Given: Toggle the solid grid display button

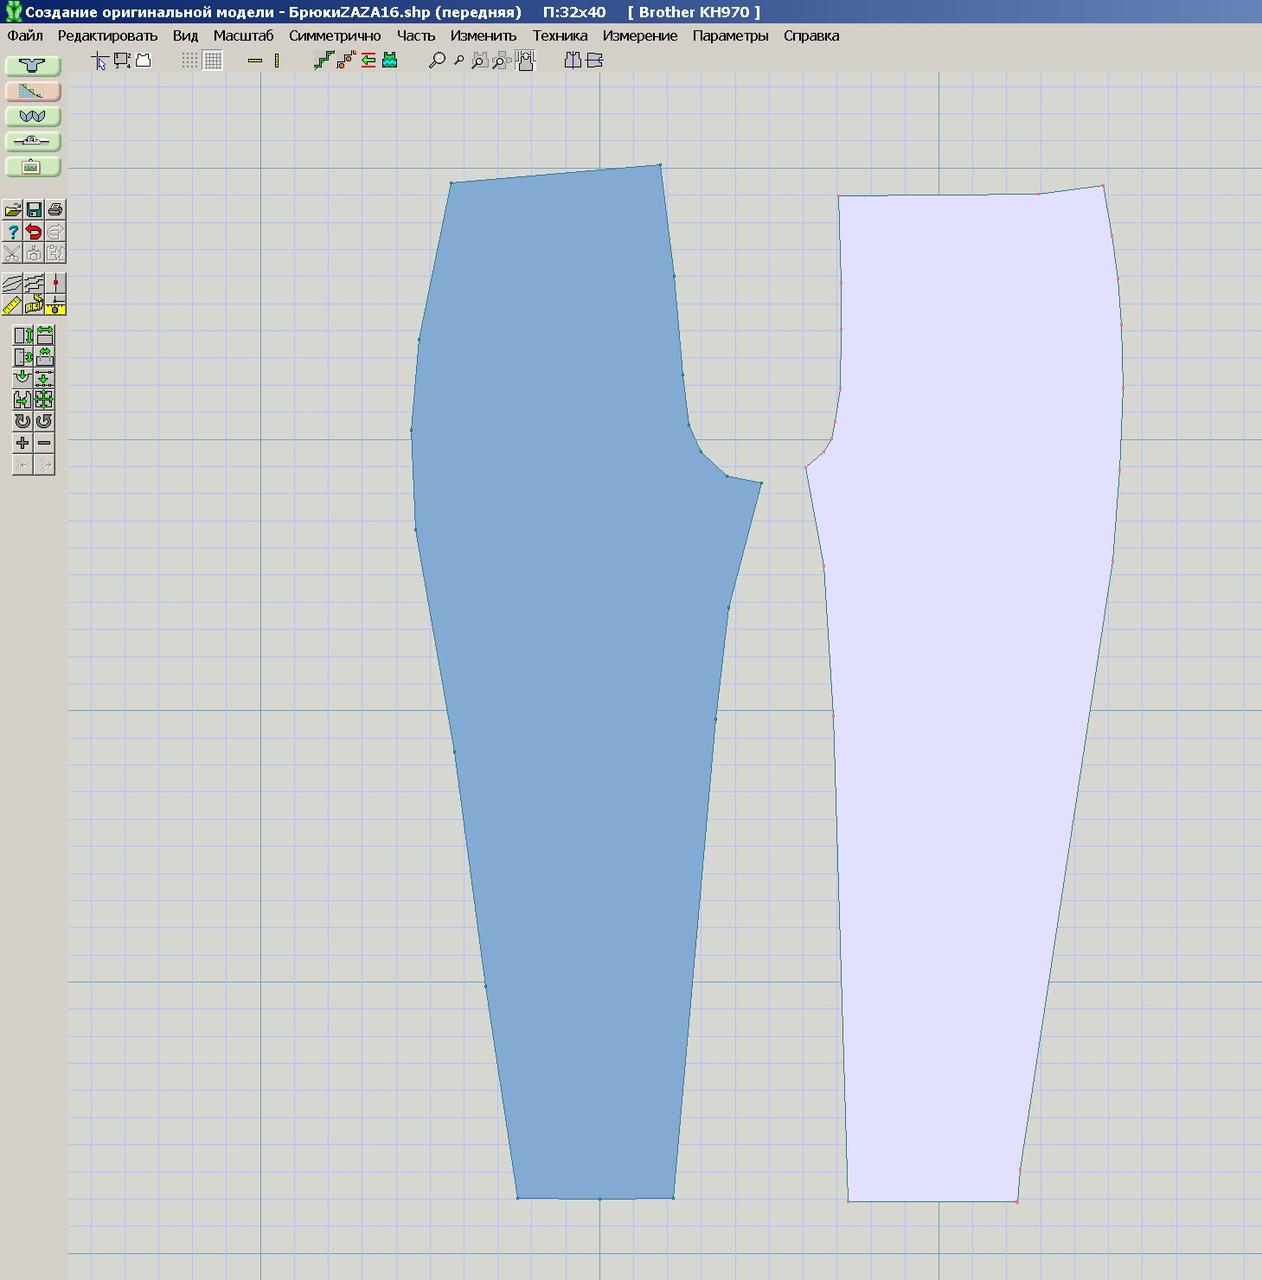Looking at the screenshot, I should (213, 61).
